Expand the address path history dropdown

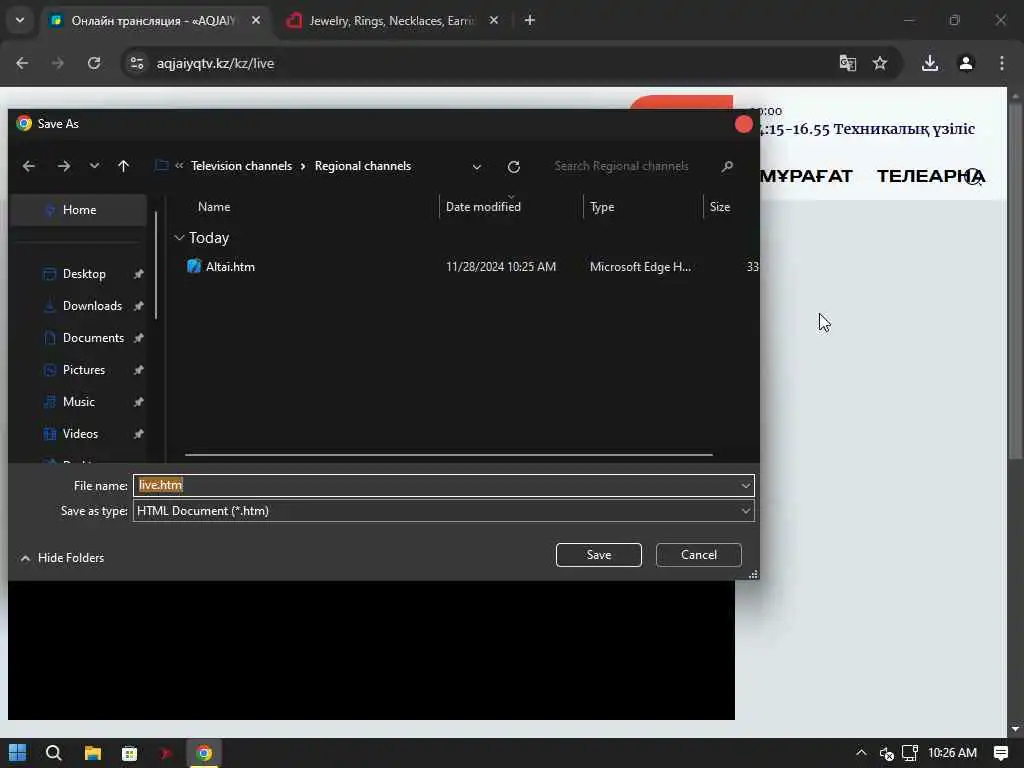click(477, 167)
